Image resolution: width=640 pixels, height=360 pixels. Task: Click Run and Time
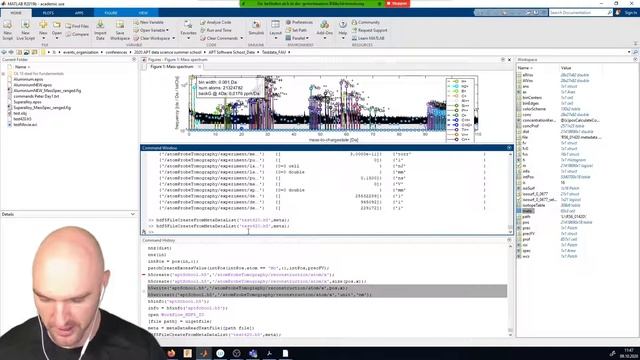(x=216, y=30)
